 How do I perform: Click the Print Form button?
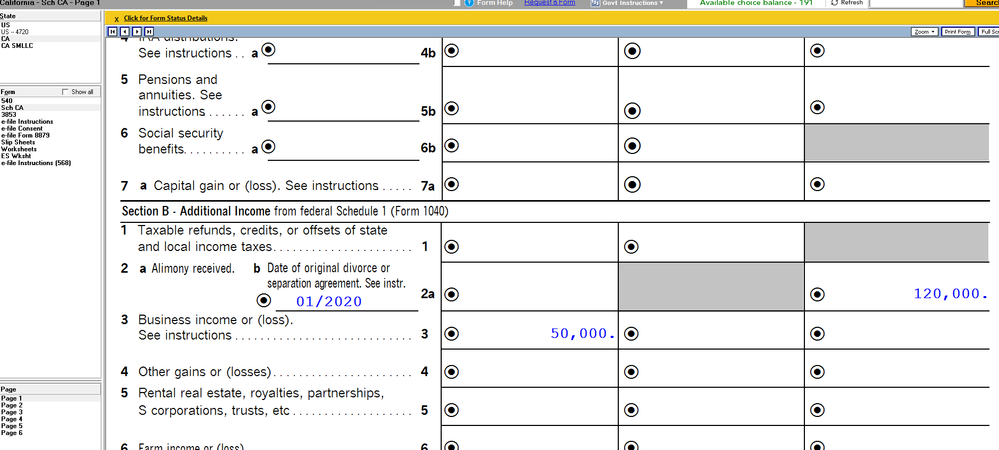958,31
